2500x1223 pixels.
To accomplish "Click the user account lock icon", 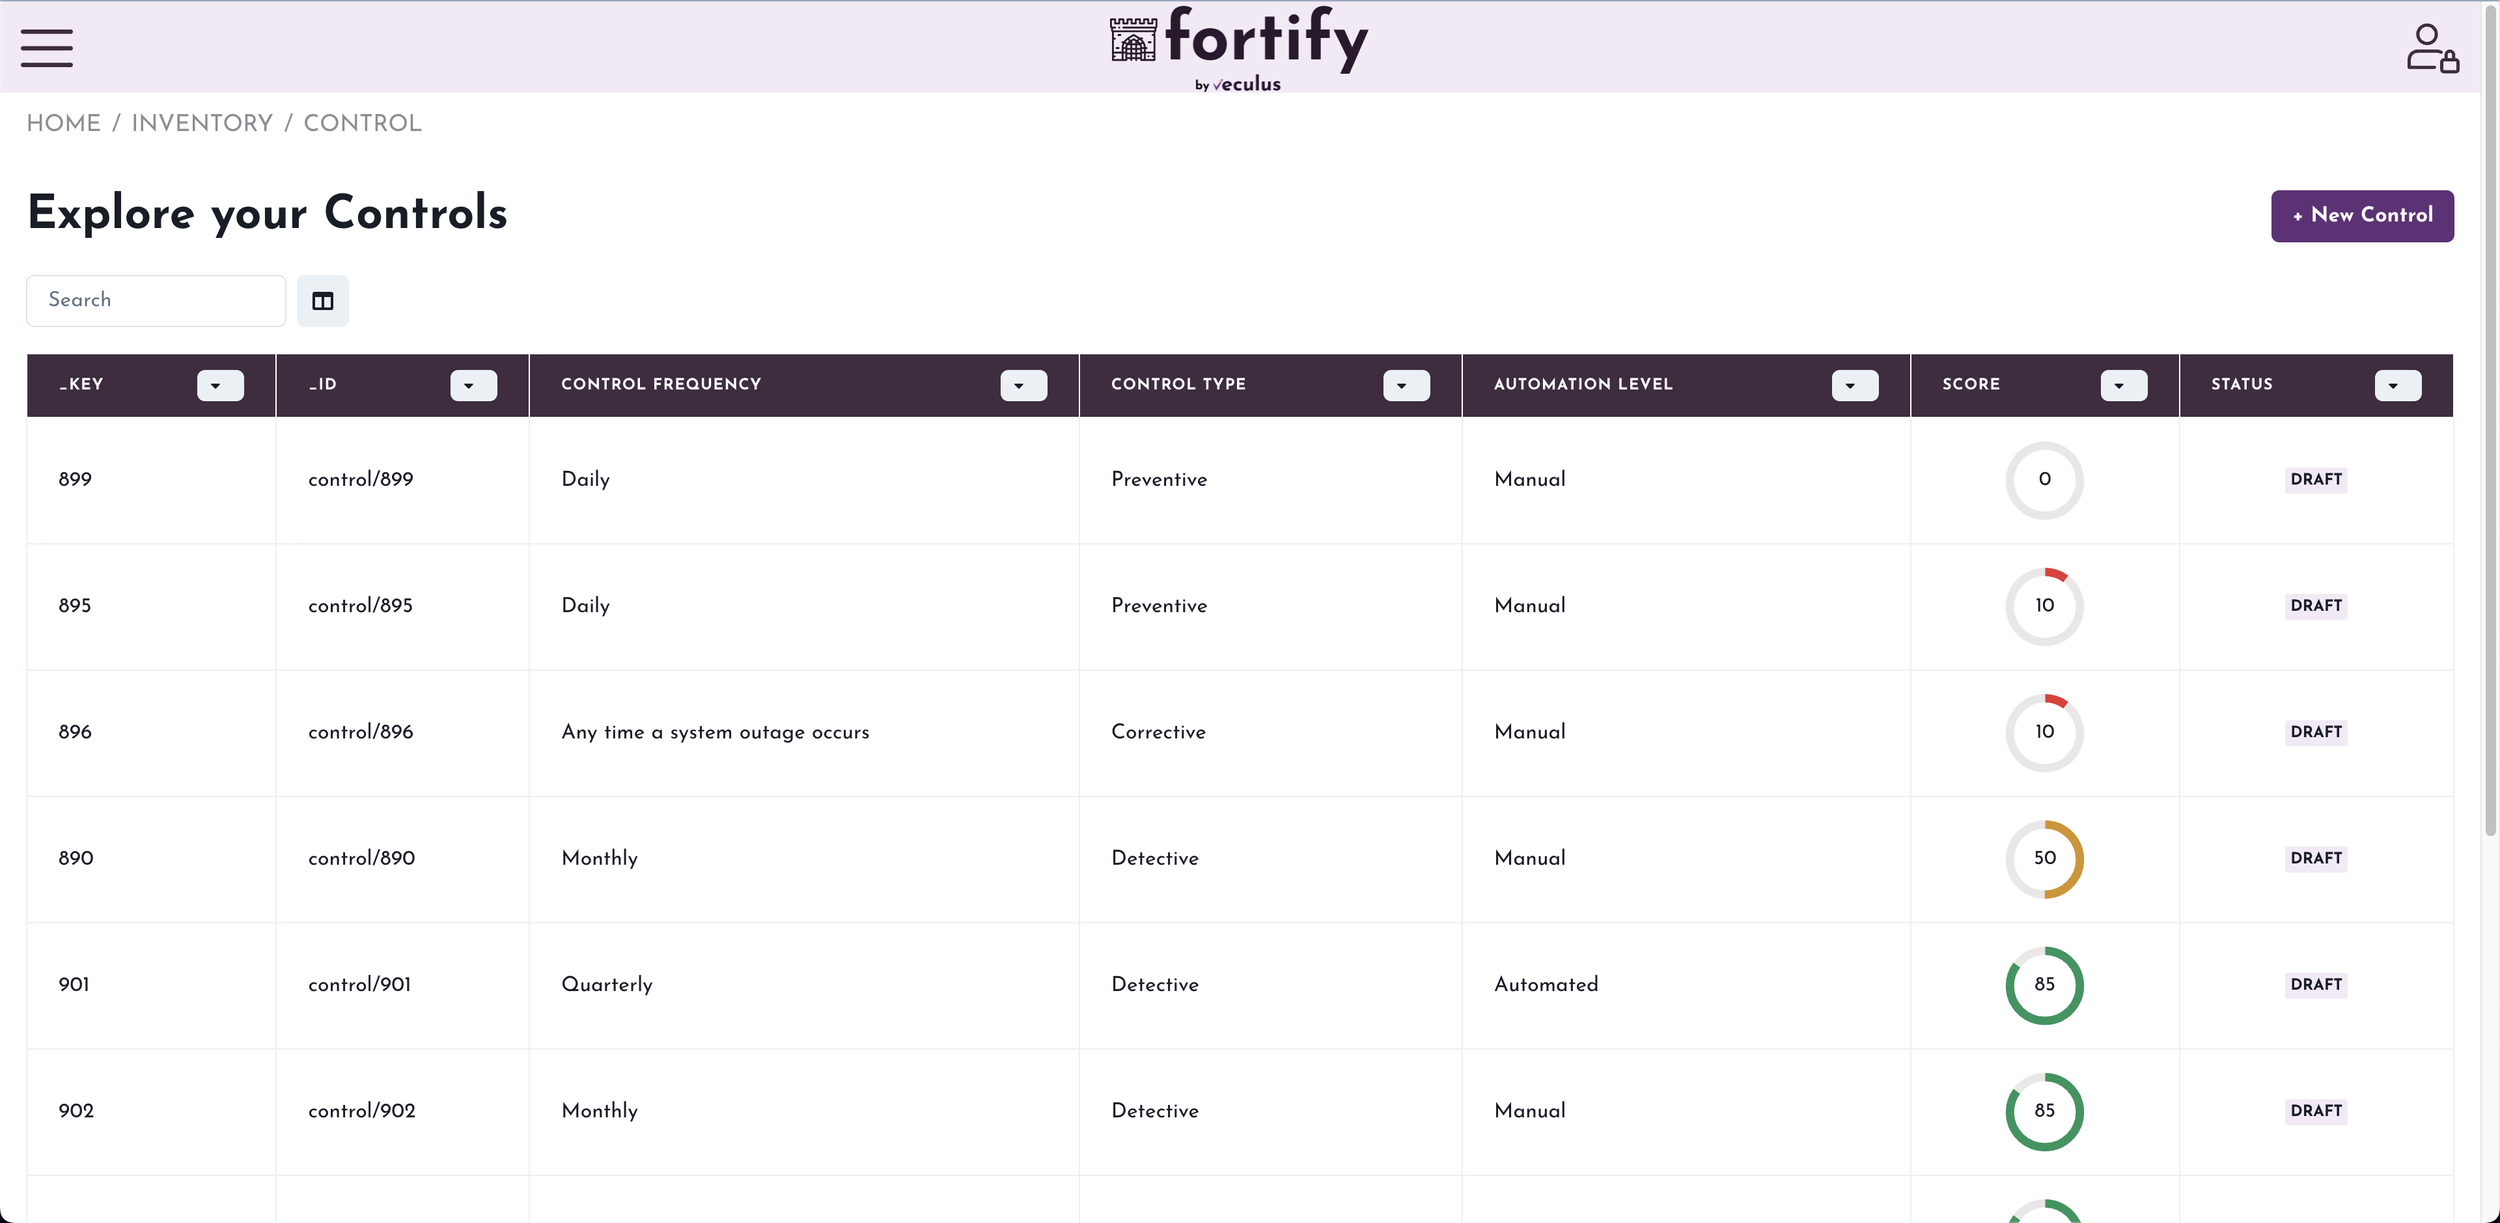I will [x=2431, y=49].
